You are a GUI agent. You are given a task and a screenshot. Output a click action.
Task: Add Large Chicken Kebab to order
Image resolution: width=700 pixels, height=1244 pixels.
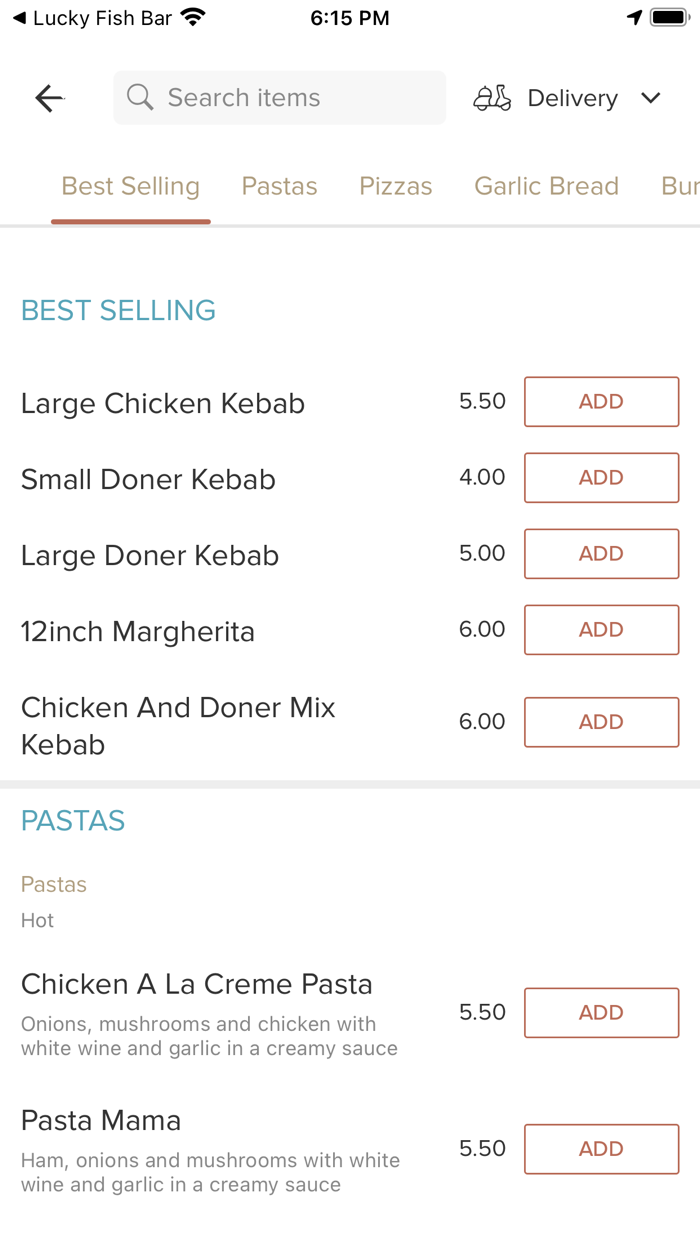tap(601, 401)
